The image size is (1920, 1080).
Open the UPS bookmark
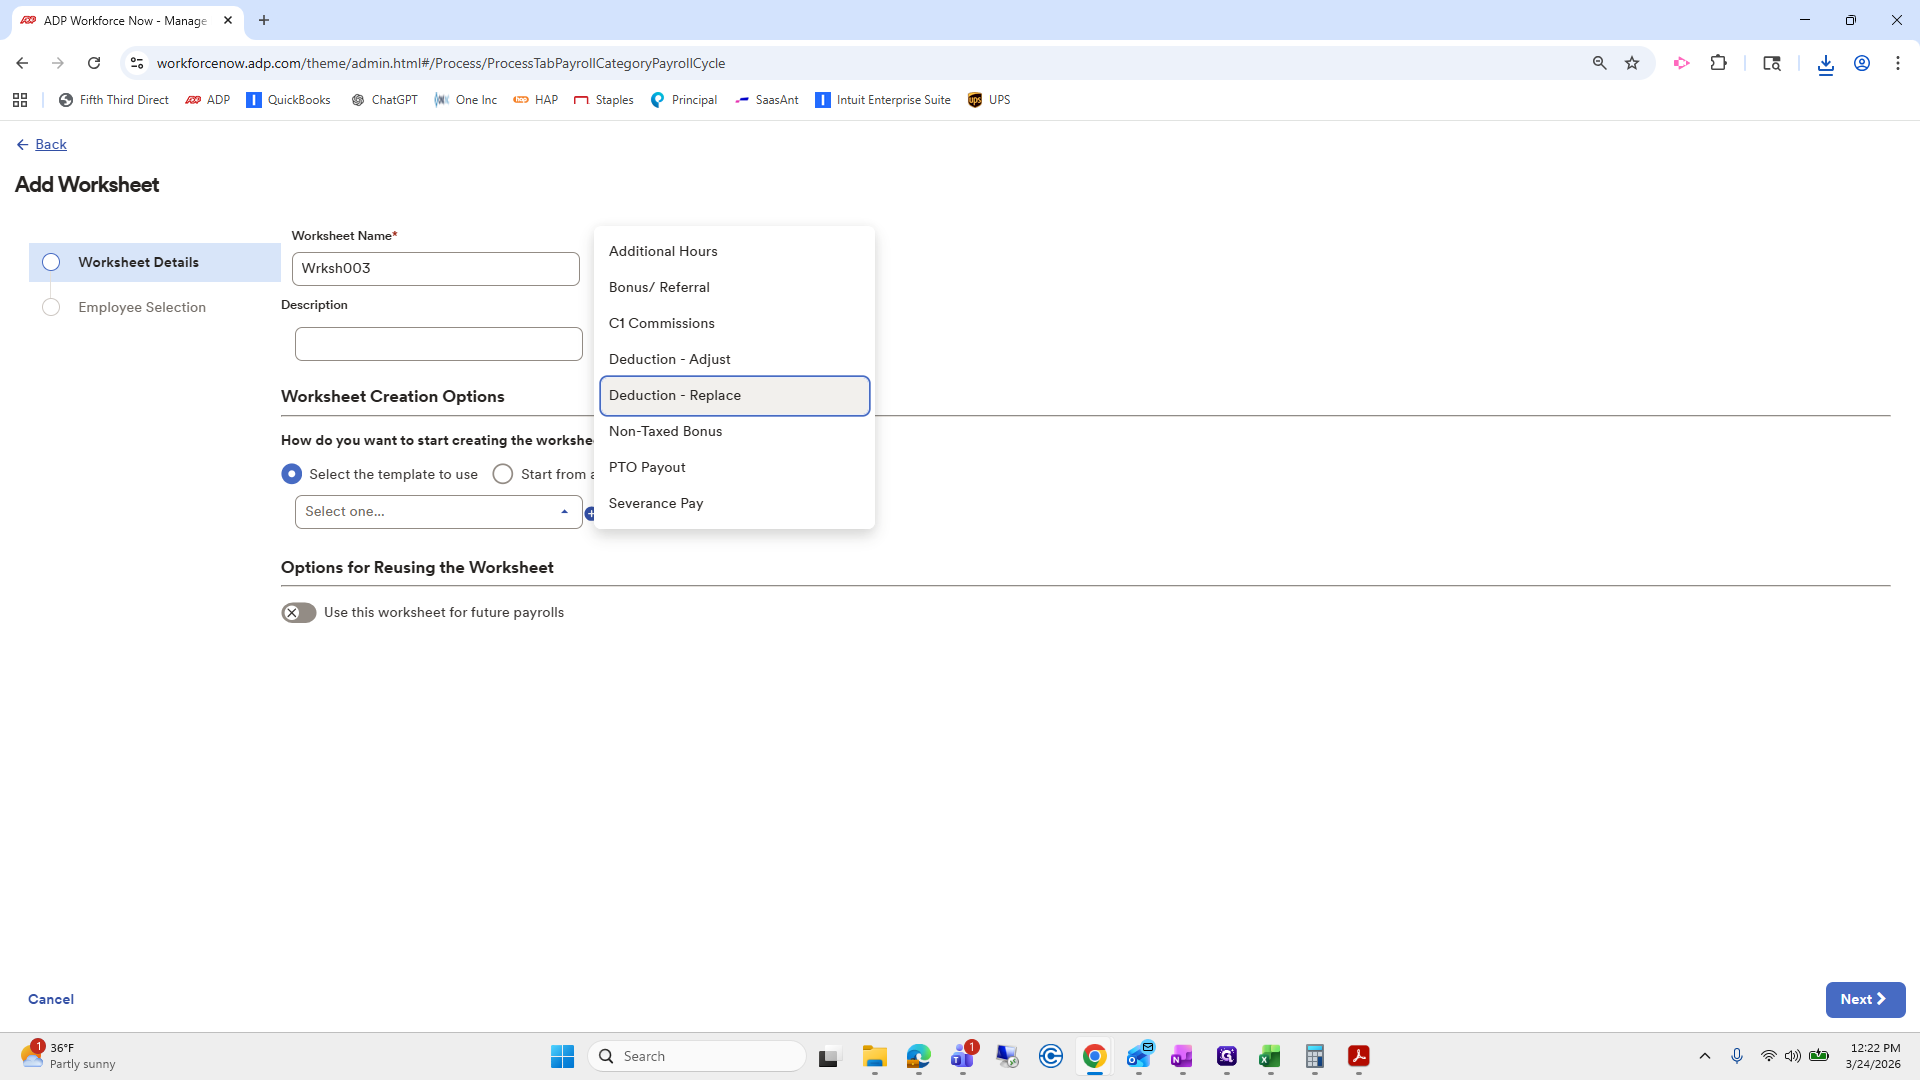point(989,100)
